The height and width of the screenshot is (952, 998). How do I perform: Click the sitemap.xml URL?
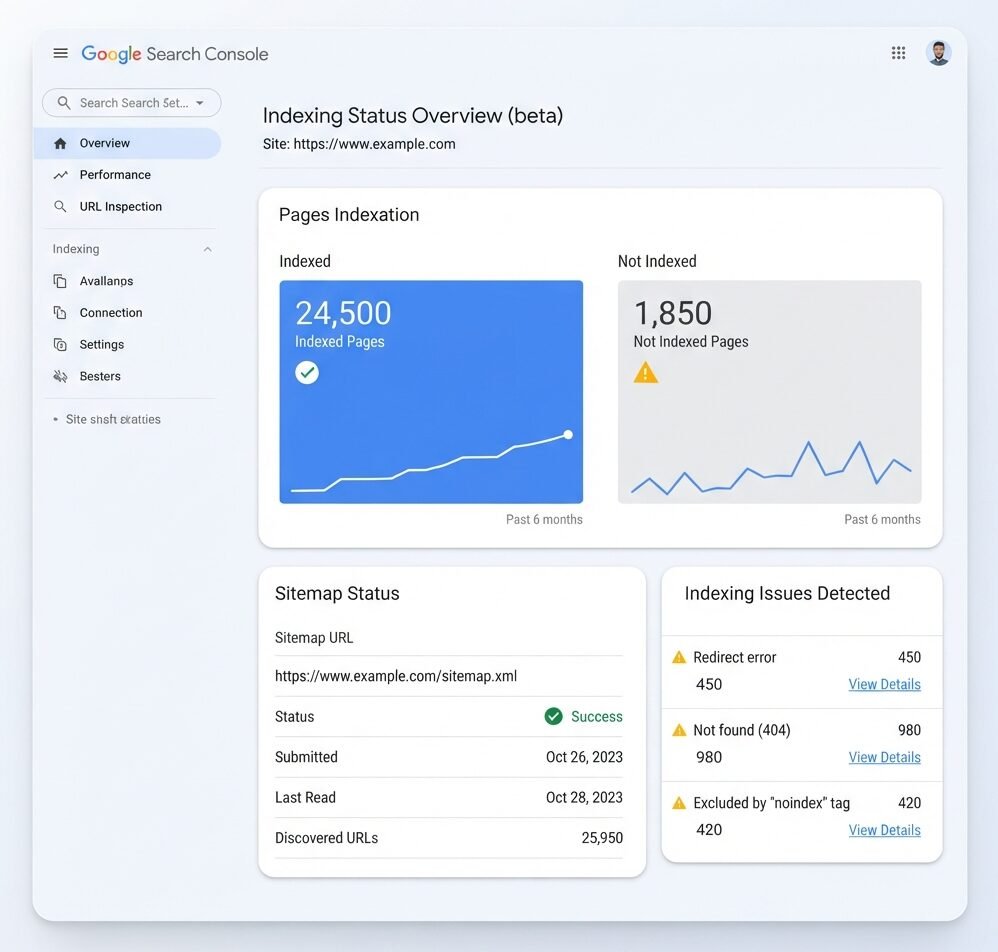coord(395,676)
